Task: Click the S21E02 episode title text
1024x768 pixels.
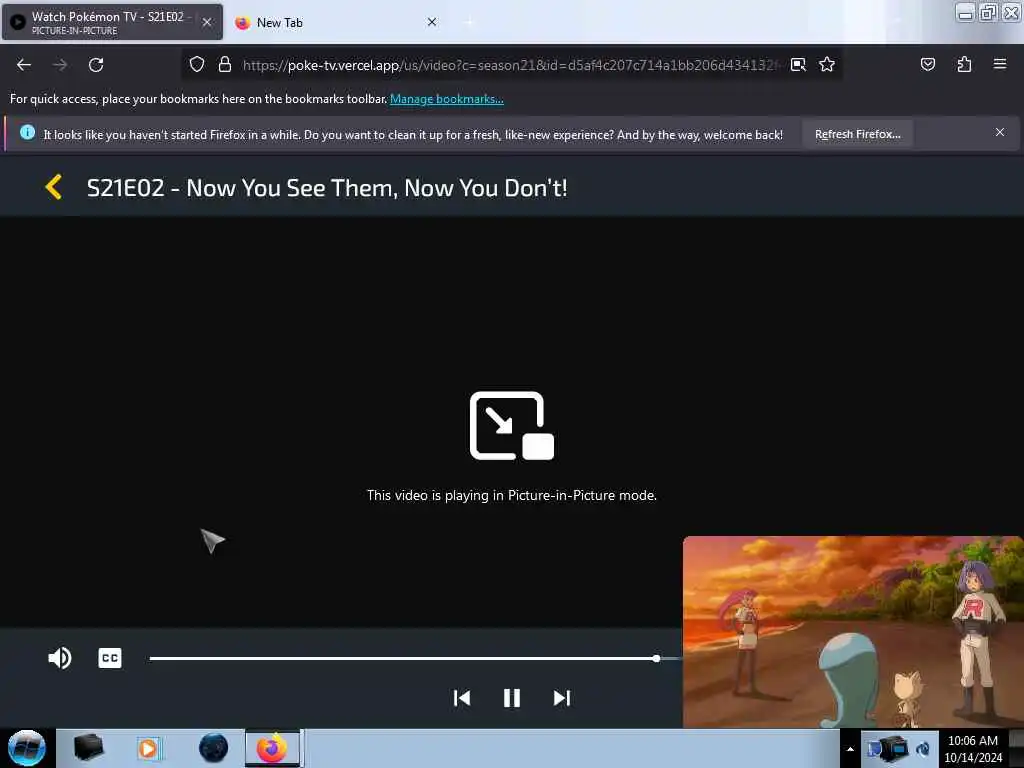Action: coord(327,188)
